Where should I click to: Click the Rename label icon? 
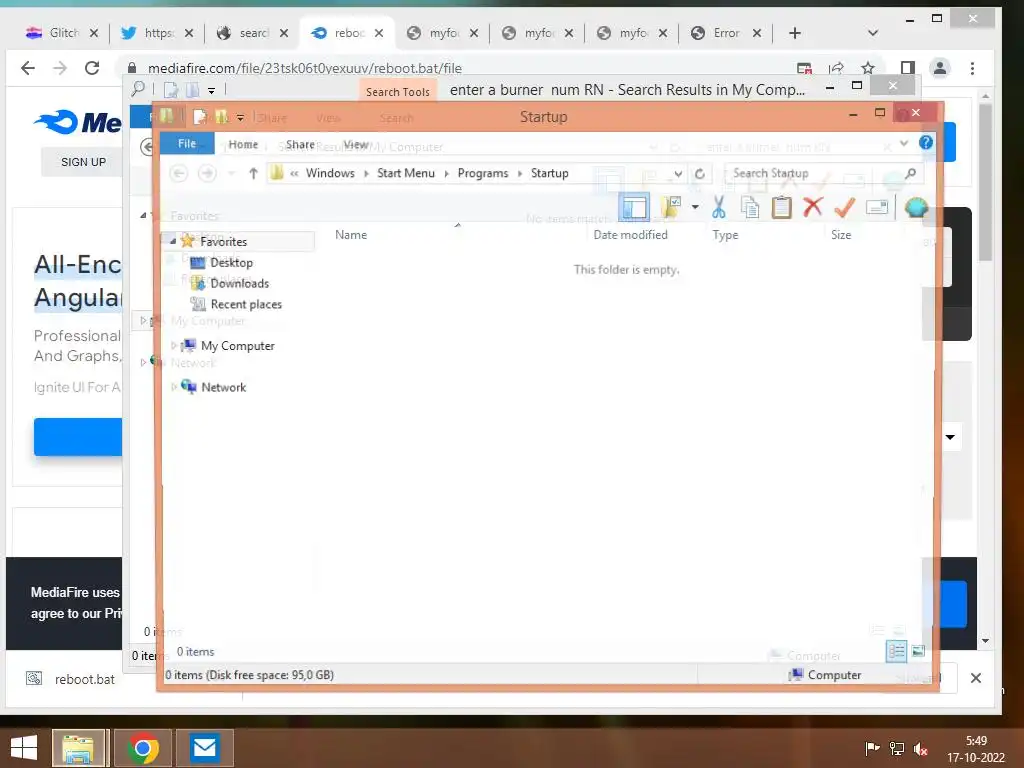(x=876, y=208)
